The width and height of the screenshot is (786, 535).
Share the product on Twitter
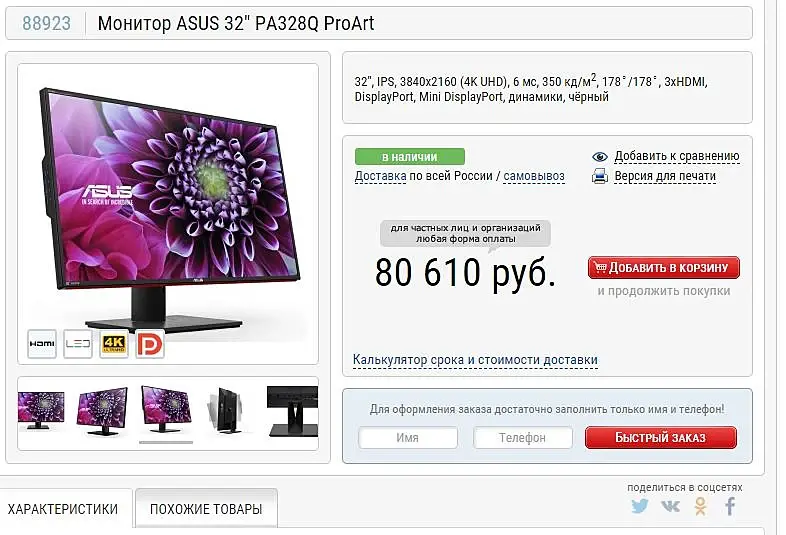[x=640, y=505]
